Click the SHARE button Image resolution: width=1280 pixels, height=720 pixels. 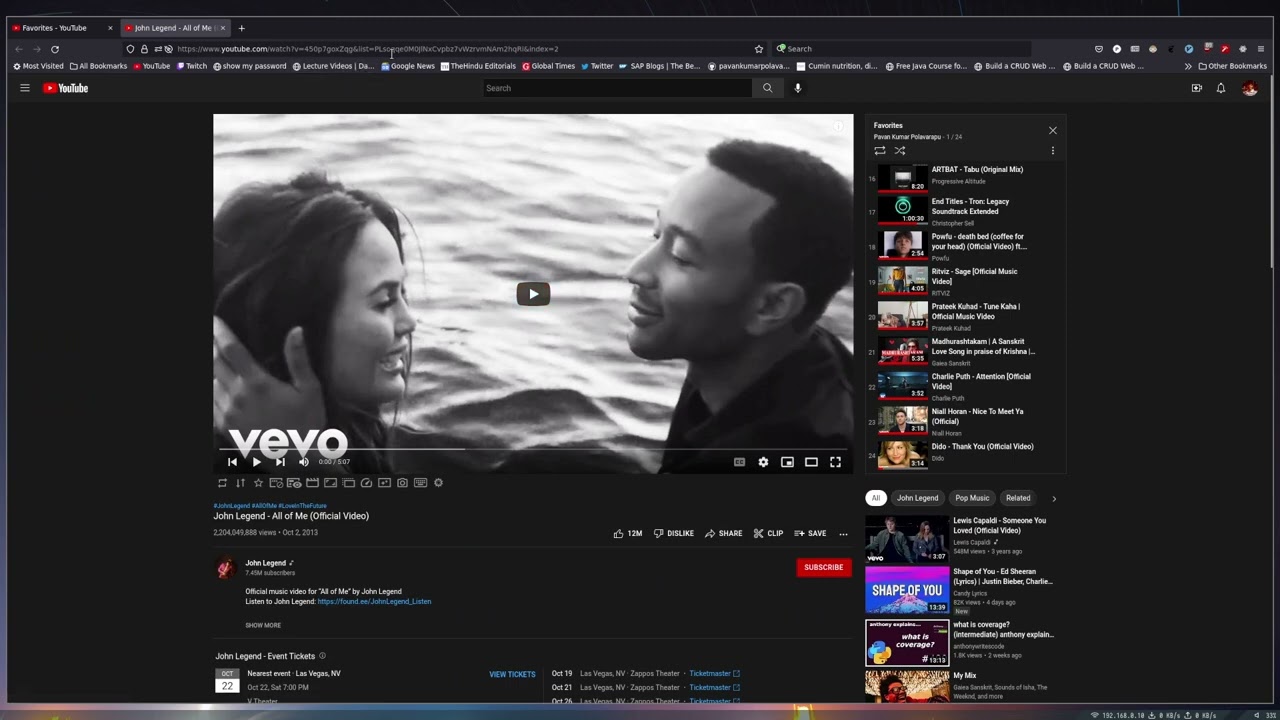(723, 534)
